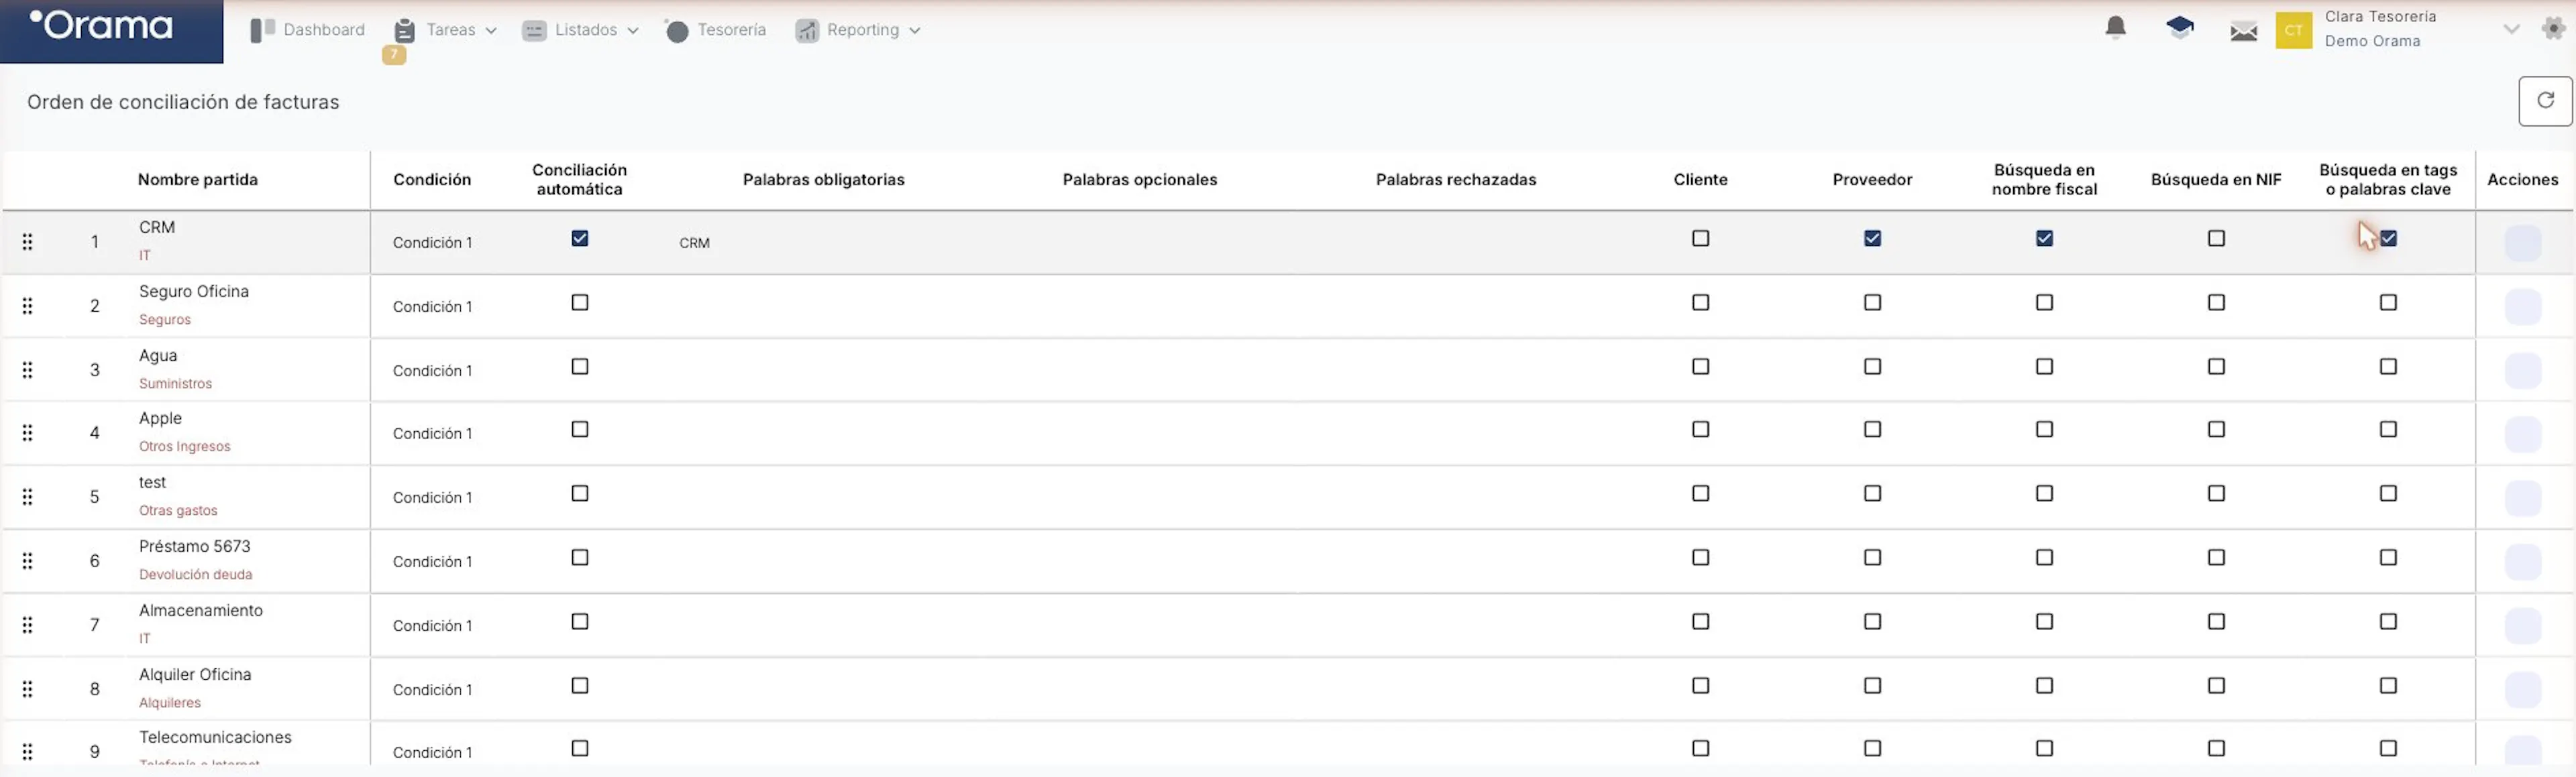Viewport: 2576px width, 777px height.
Task: Open the notifications bell icon
Action: pos(2115,28)
